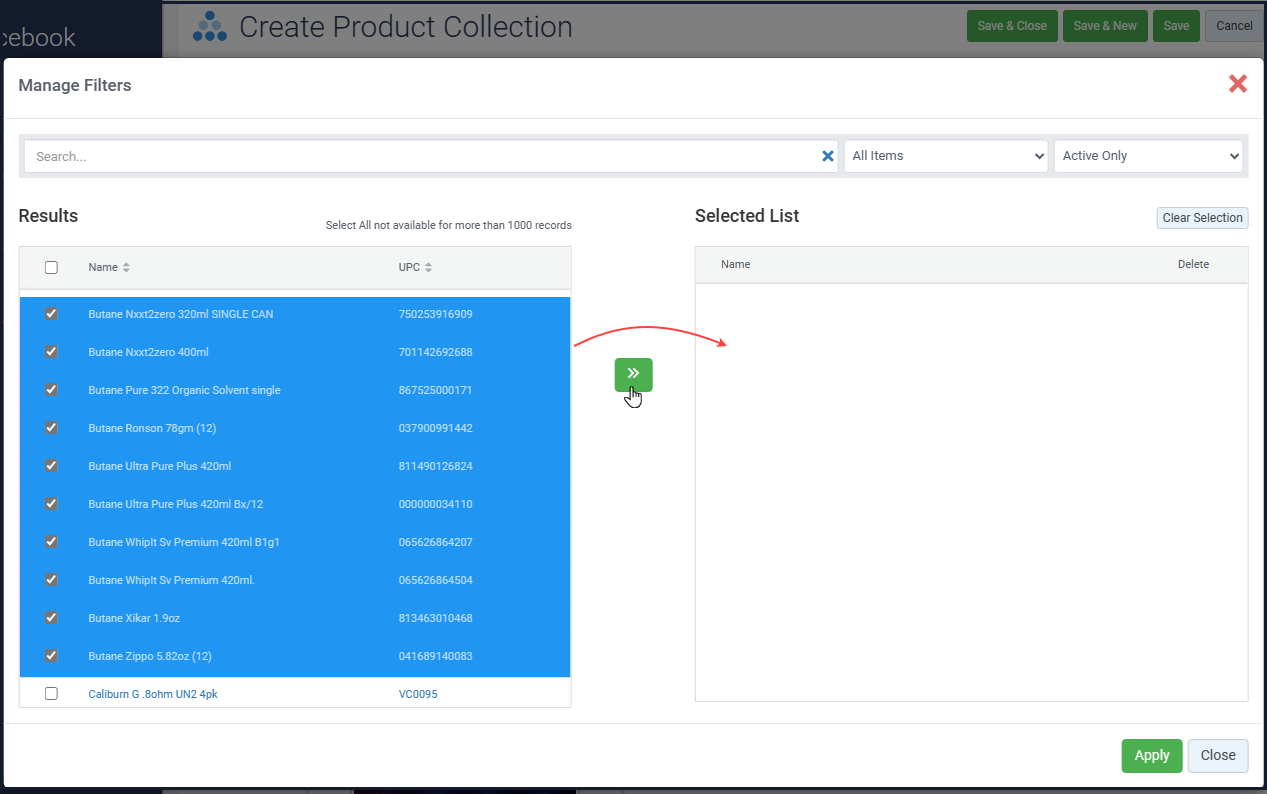
Task: Click the logo beside Create Product Collection
Action: [210, 26]
